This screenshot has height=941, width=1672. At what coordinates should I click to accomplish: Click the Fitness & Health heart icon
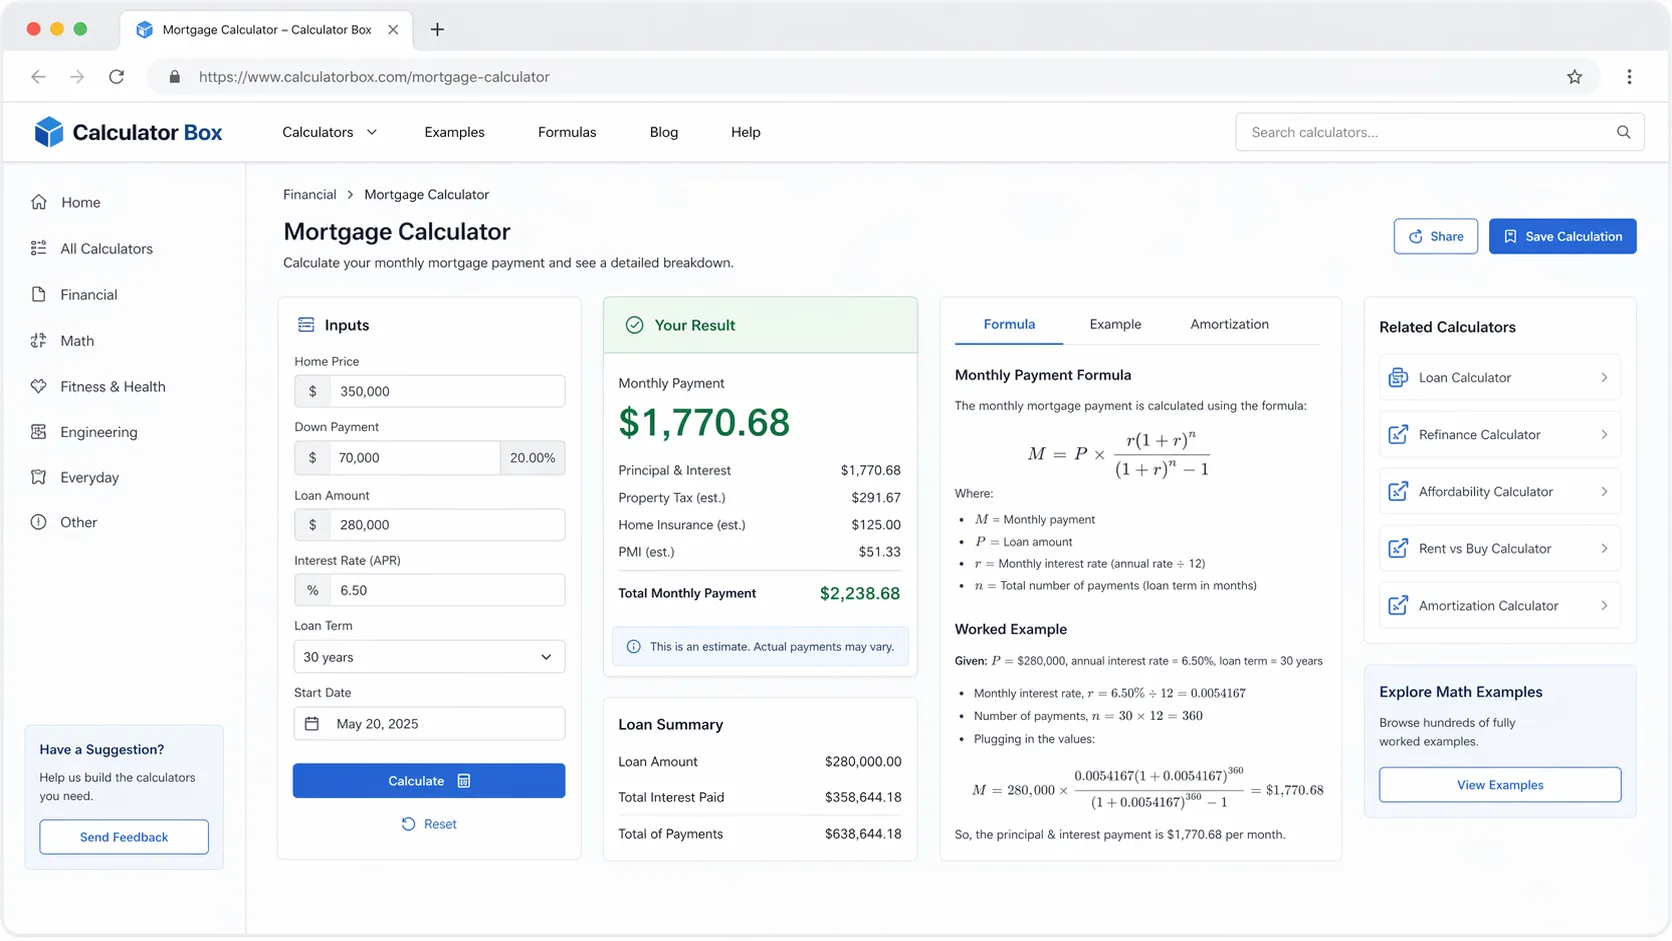(39, 387)
